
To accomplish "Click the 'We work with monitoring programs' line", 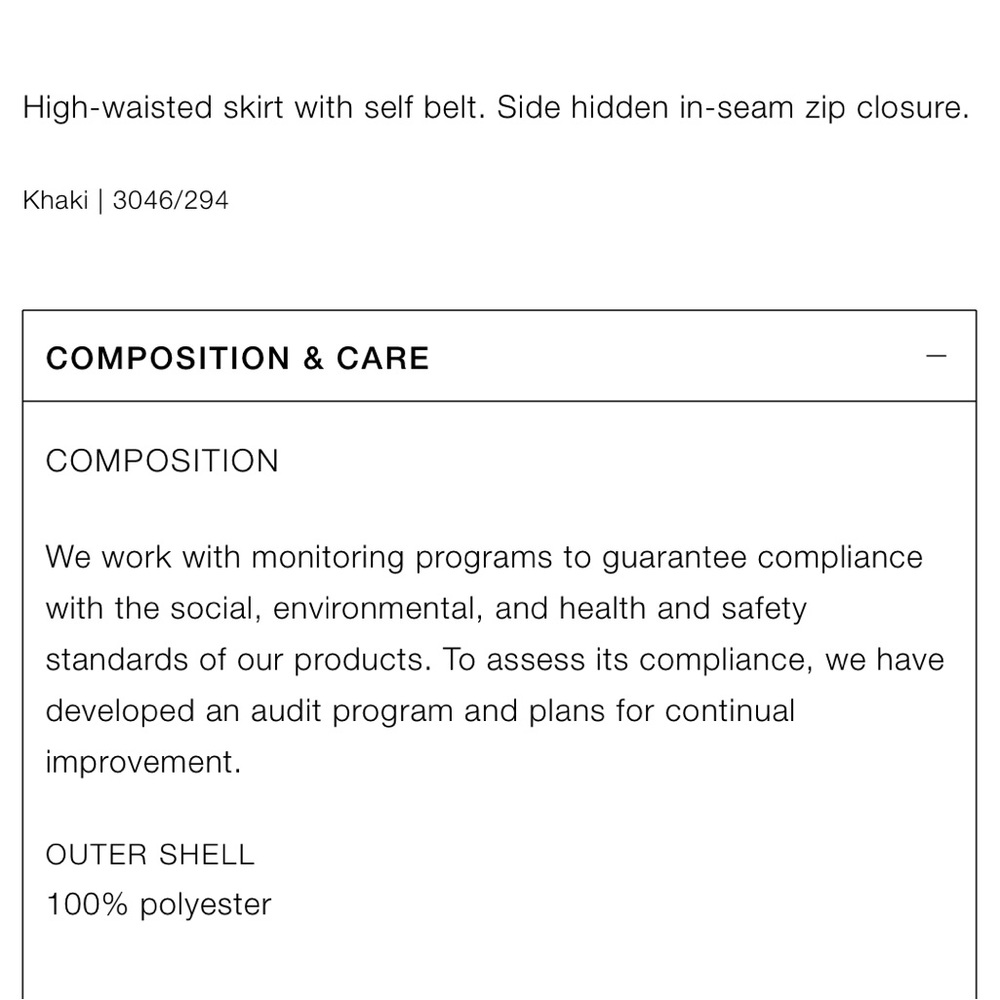I will point(484,557).
